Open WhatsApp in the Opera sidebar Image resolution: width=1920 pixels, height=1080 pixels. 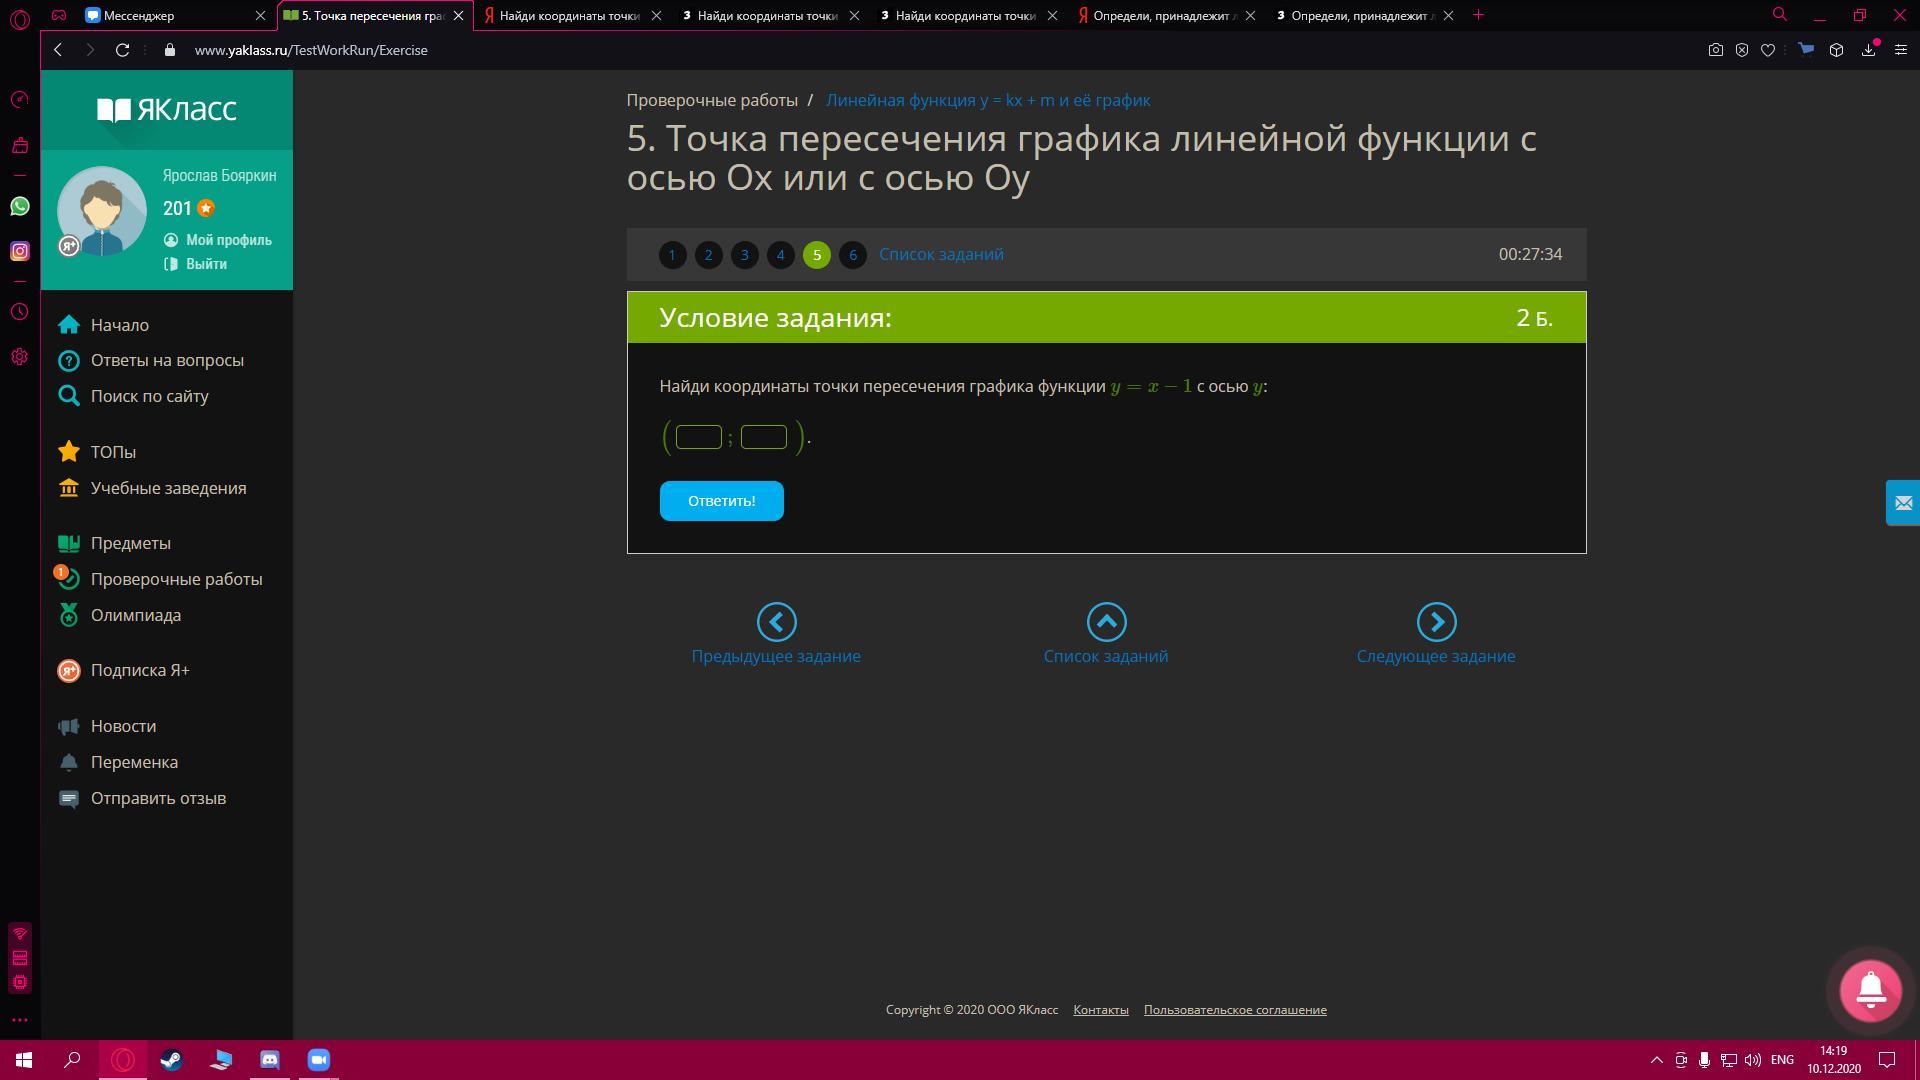(x=20, y=206)
